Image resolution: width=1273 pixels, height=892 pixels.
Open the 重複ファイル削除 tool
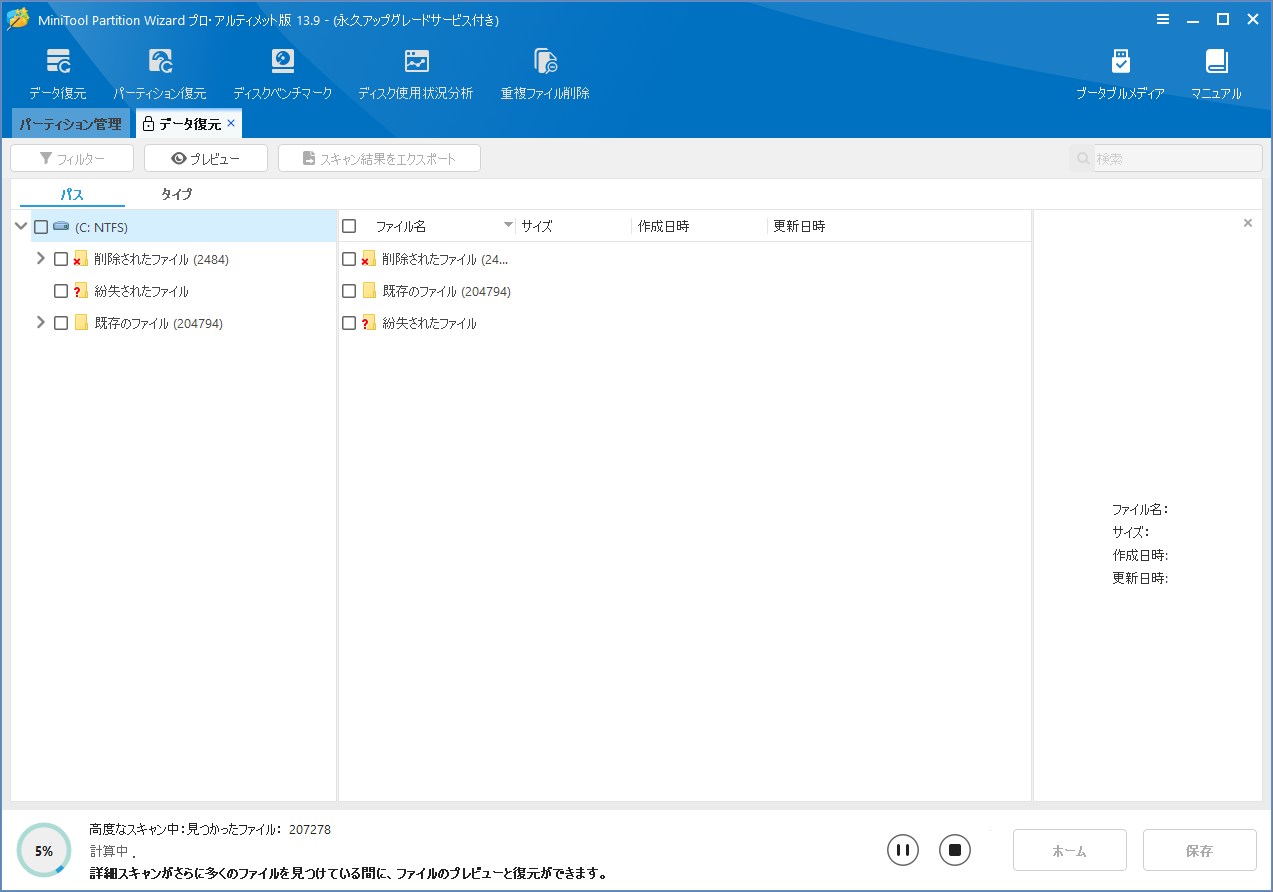(545, 74)
